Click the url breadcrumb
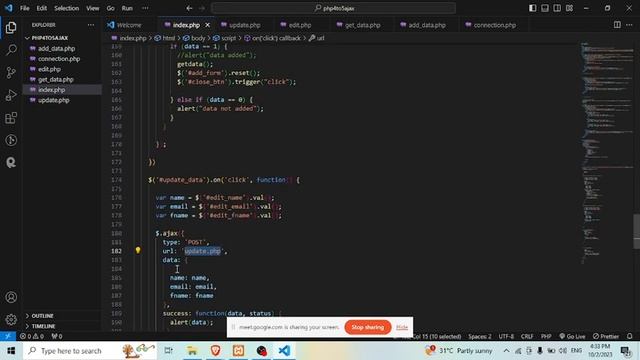The width and height of the screenshot is (640, 360). tap(317, 38)
